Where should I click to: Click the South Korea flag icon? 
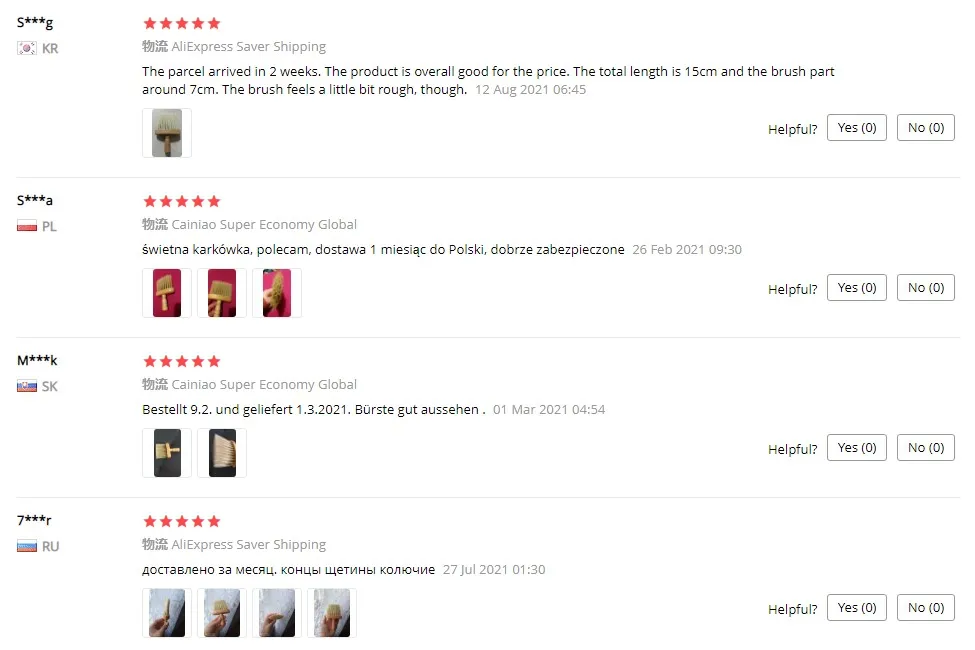[27, 48]
